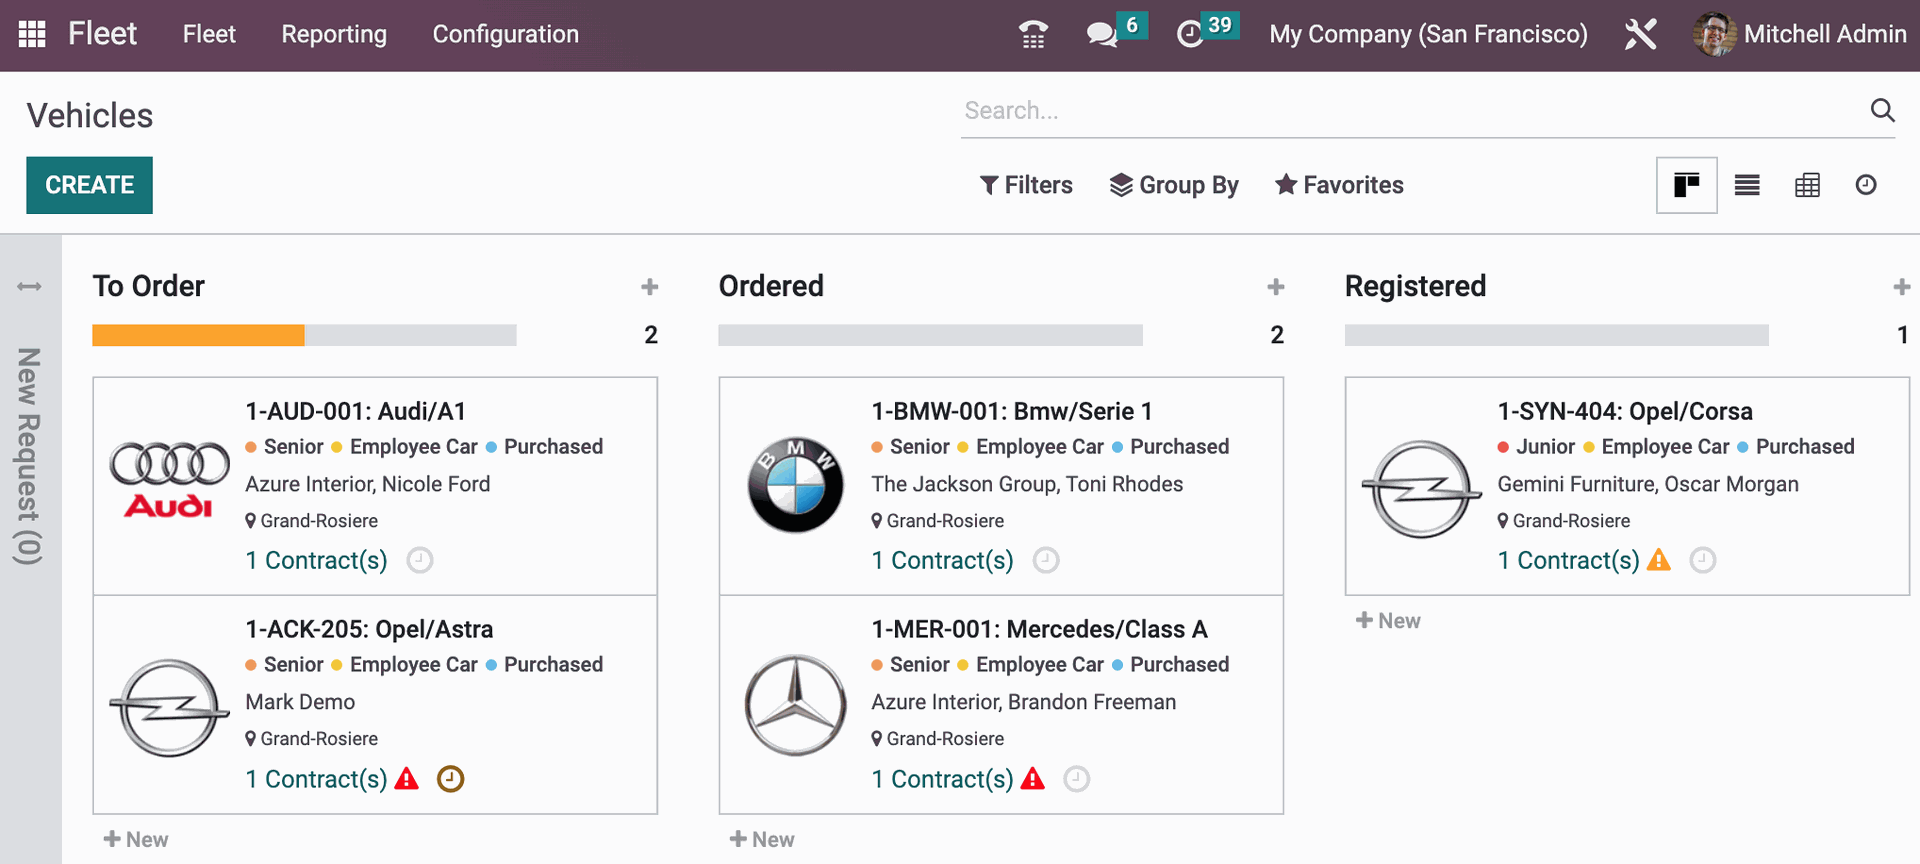Viewport: 1920px width, 864px height.
Task: Click + New under the Ordered column
Action: click(x=762, y=840)
